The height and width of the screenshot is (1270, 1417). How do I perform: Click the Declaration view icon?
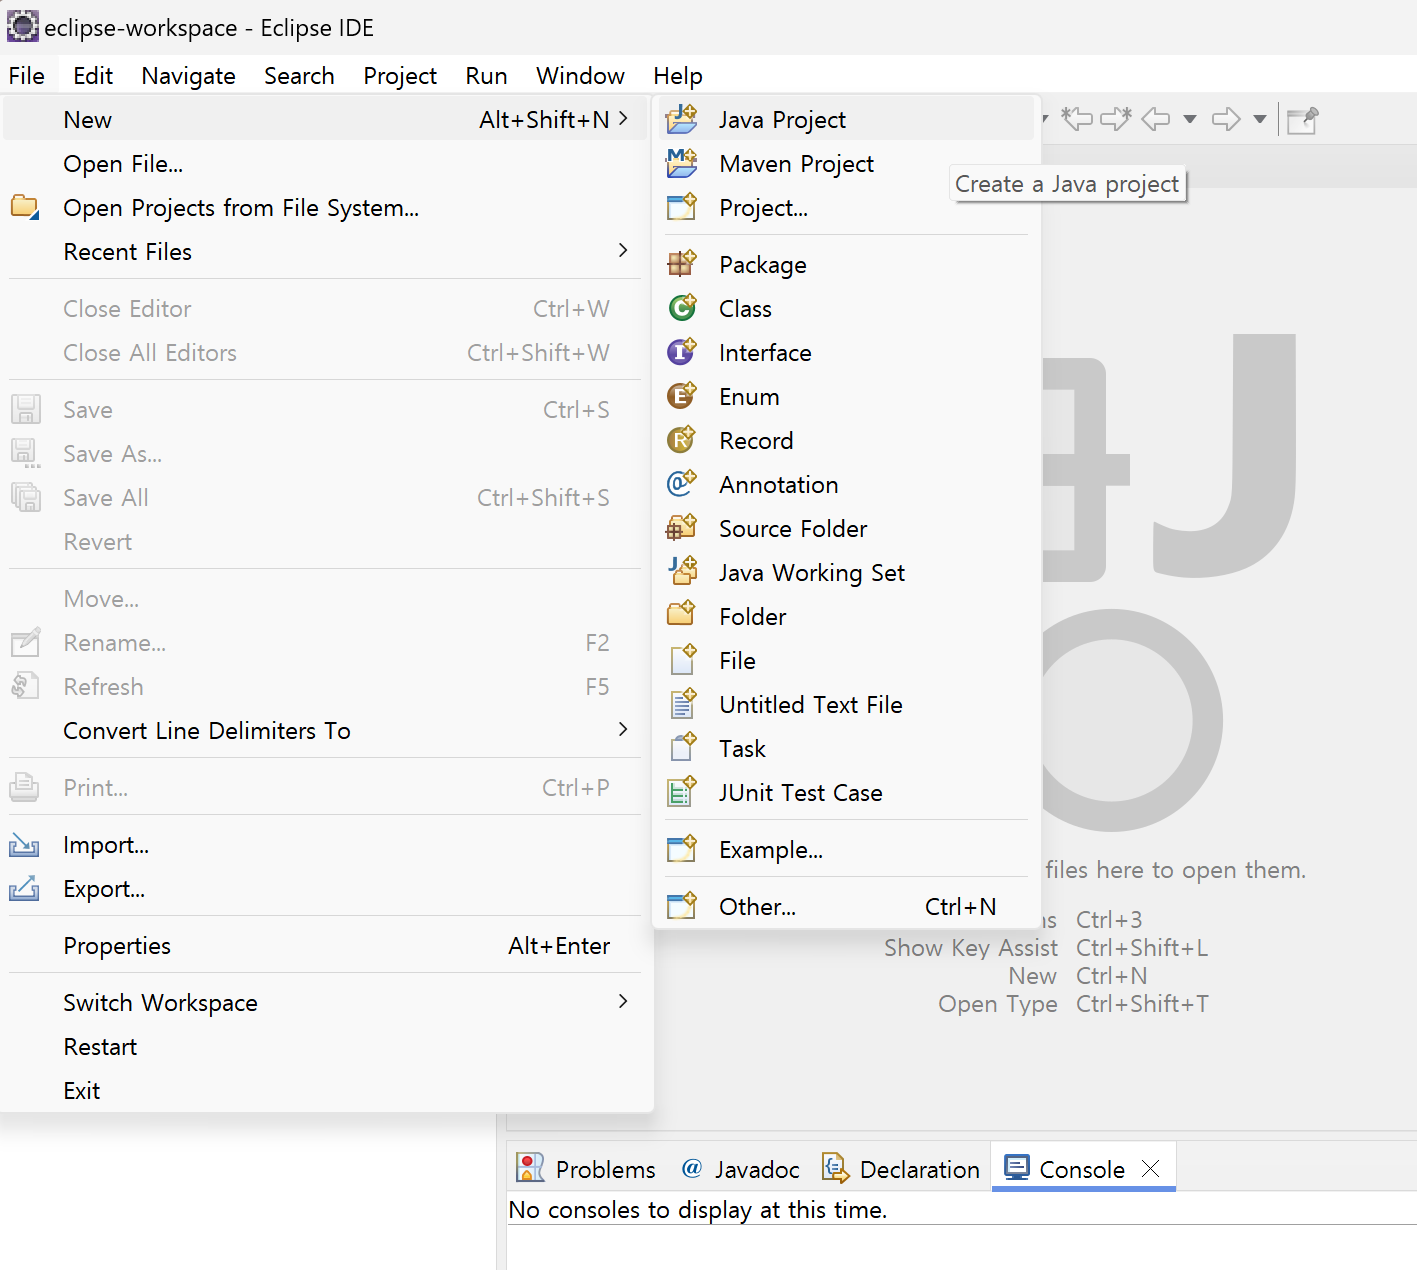[x=835, y=1167]
